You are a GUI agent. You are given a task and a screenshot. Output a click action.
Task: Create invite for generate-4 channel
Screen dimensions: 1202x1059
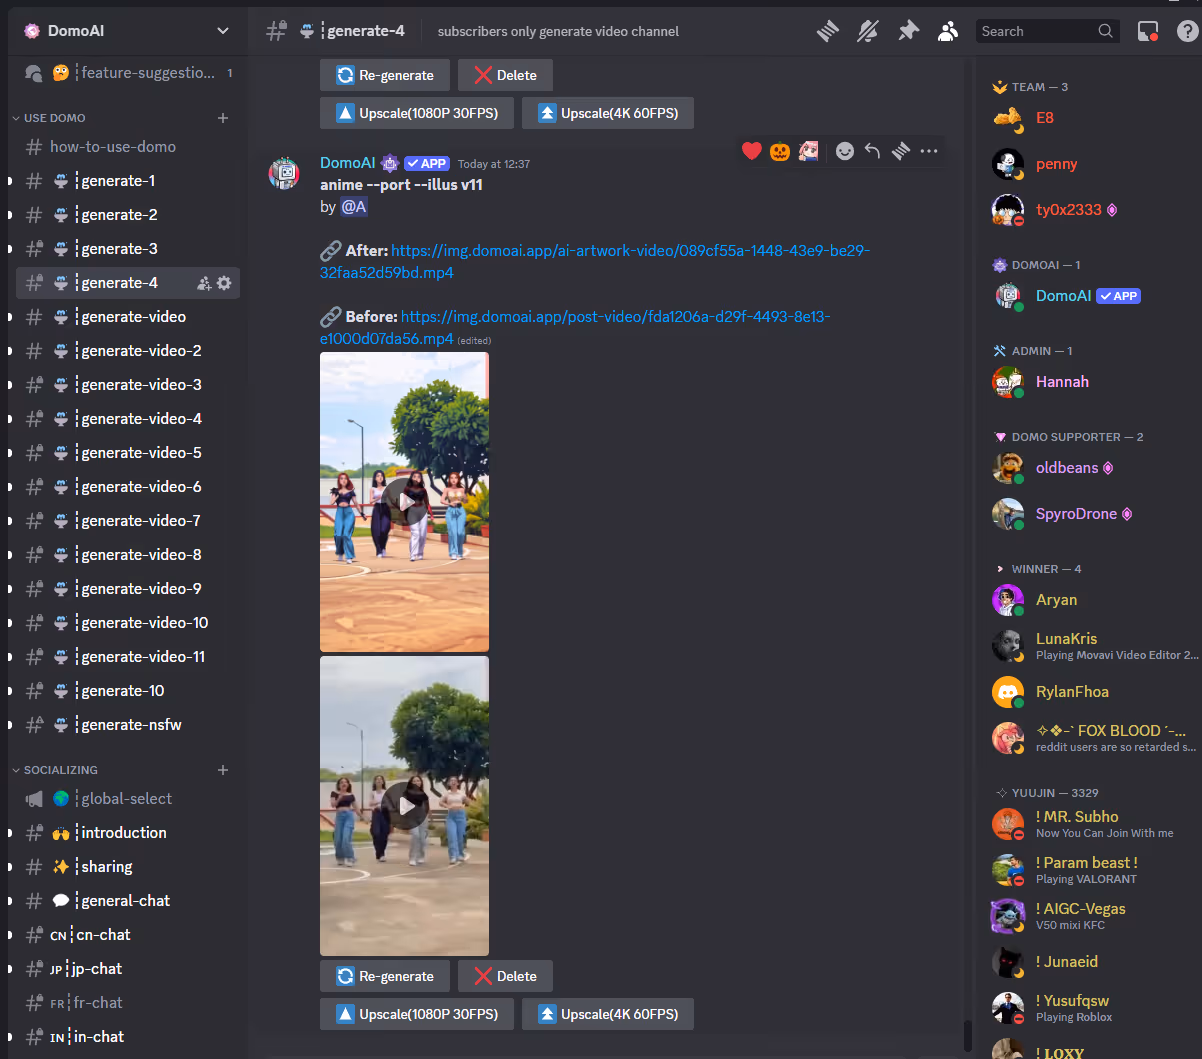pyautogui.click(x=204, y=283)
